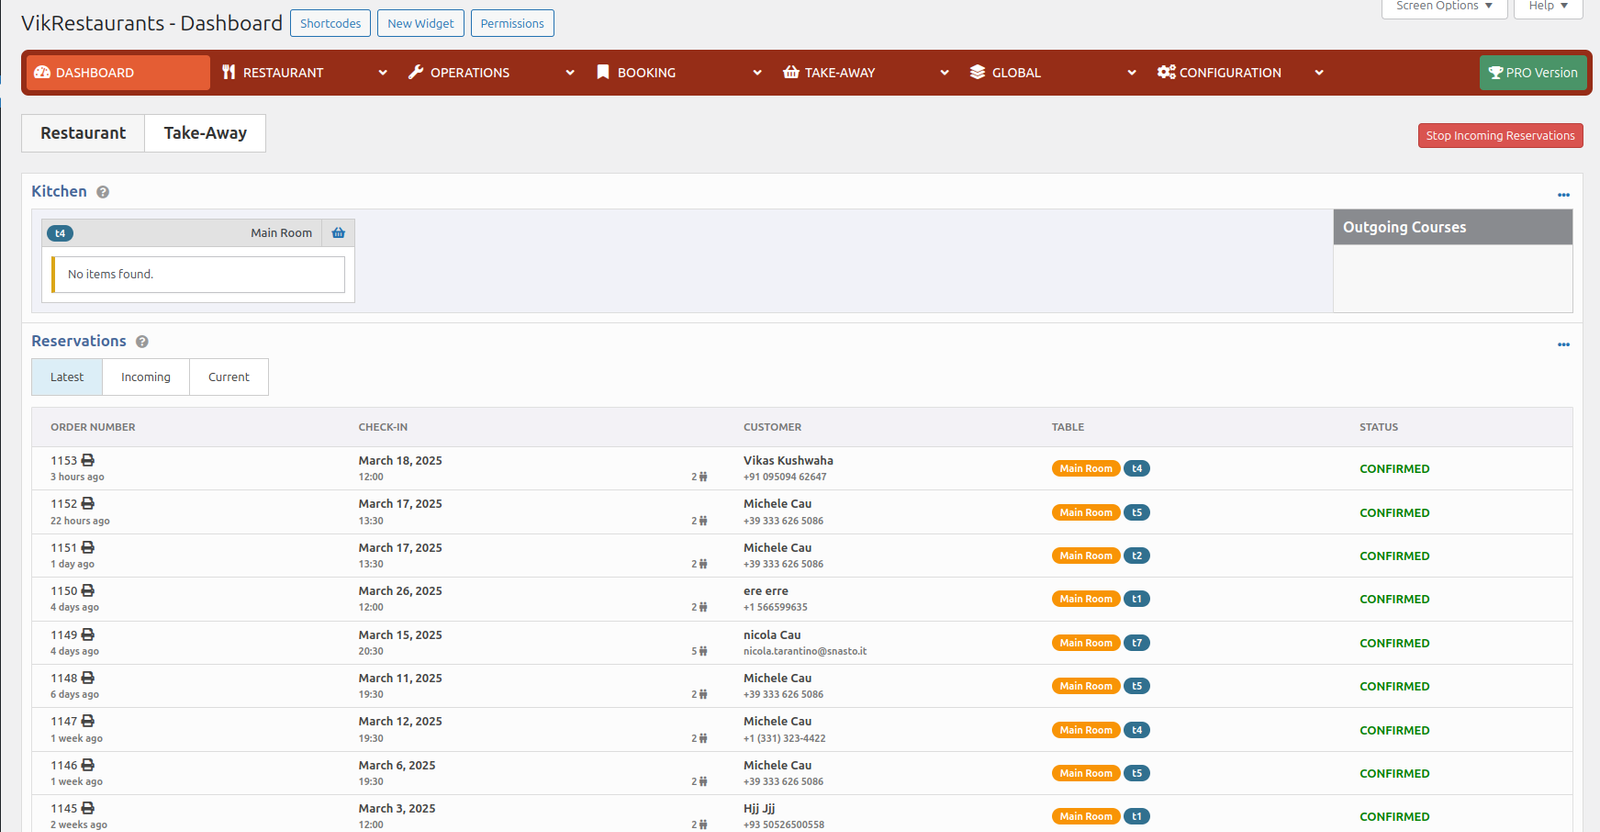This screenshot has height=832, width=1600.
Task: Open the GLOBAL menu item
Action: click(x=1016, y=73)
